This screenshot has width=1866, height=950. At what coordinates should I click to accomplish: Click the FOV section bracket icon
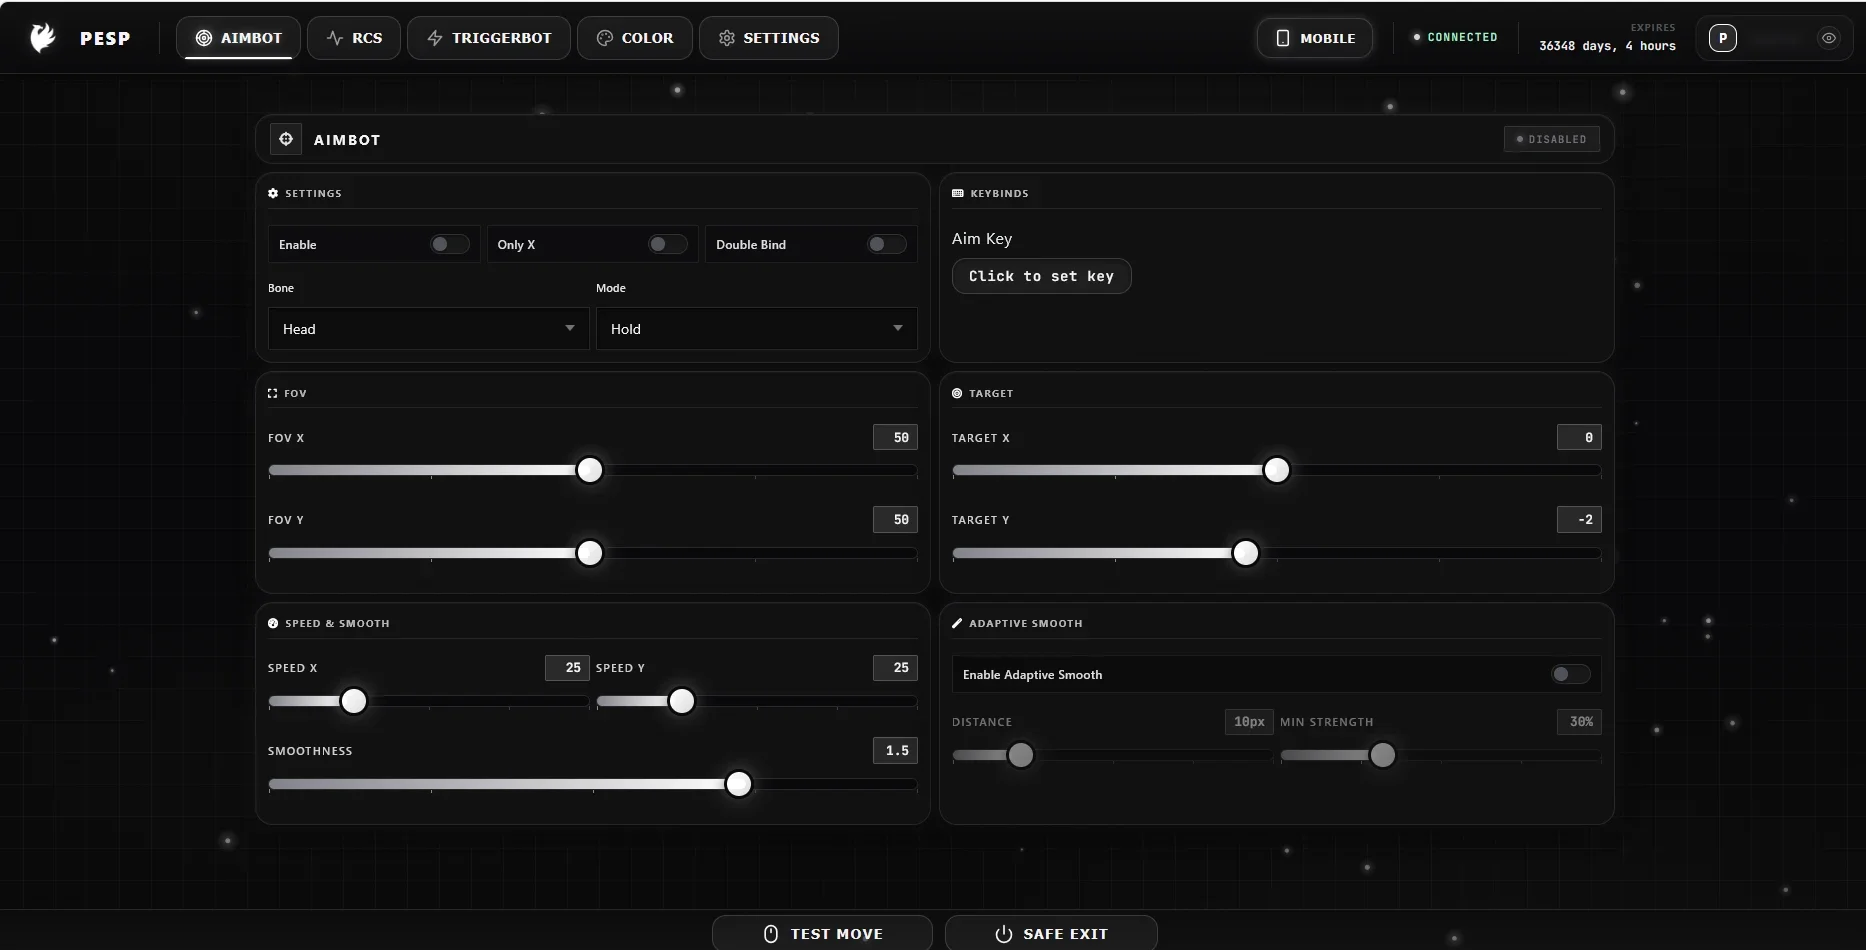pos(272,393)
